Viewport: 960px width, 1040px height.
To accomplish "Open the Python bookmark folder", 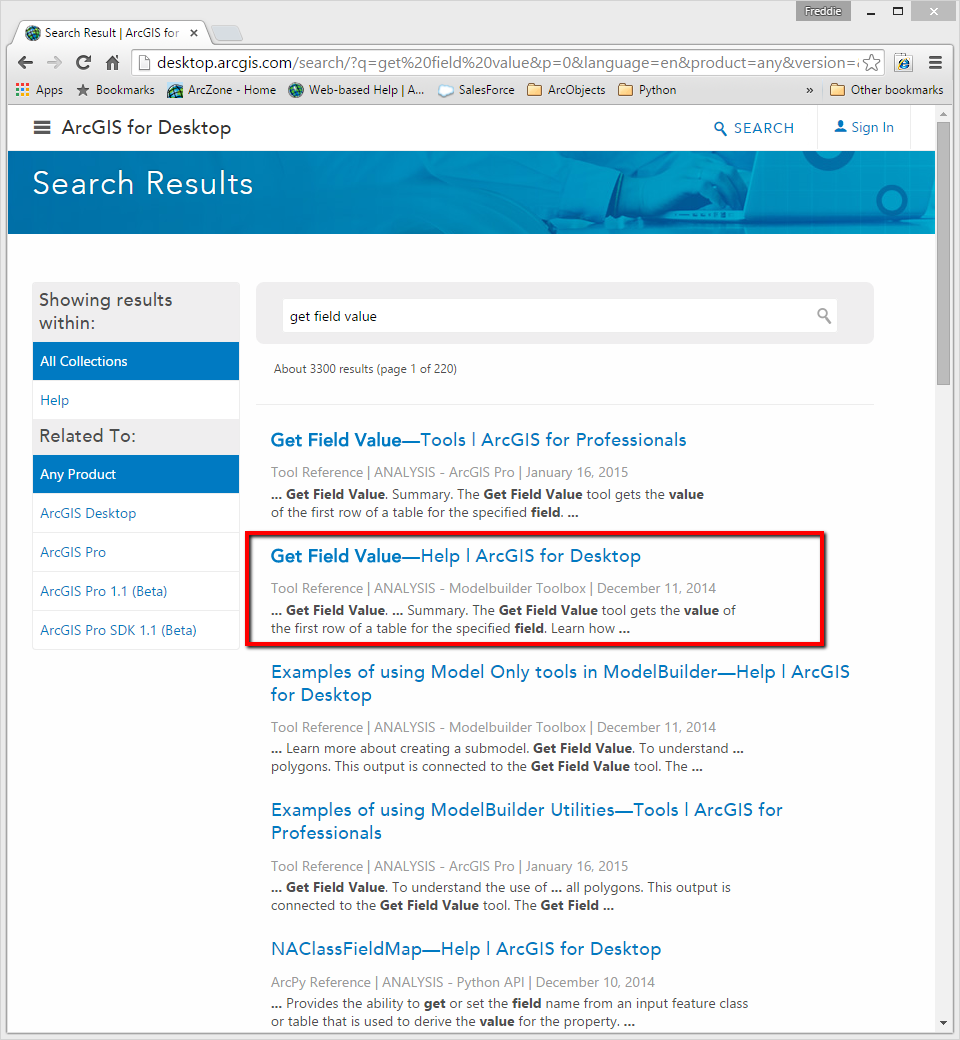I will 647,90.
